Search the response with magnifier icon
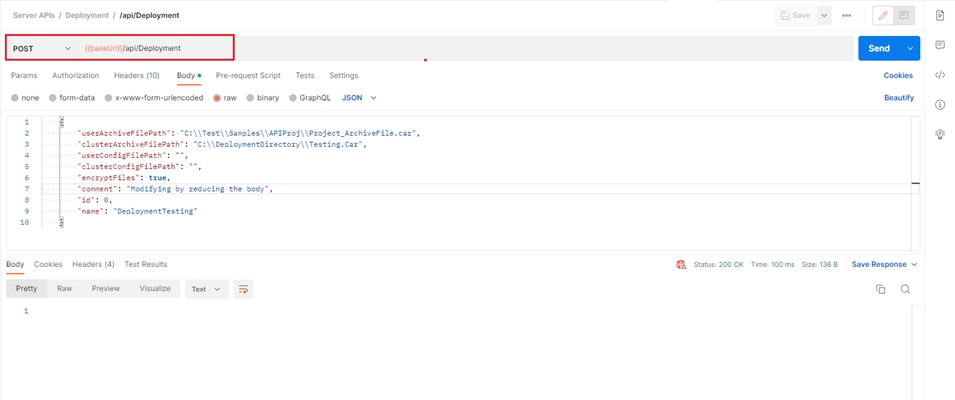Screen dimensions: 955x400 coord(905,289)
